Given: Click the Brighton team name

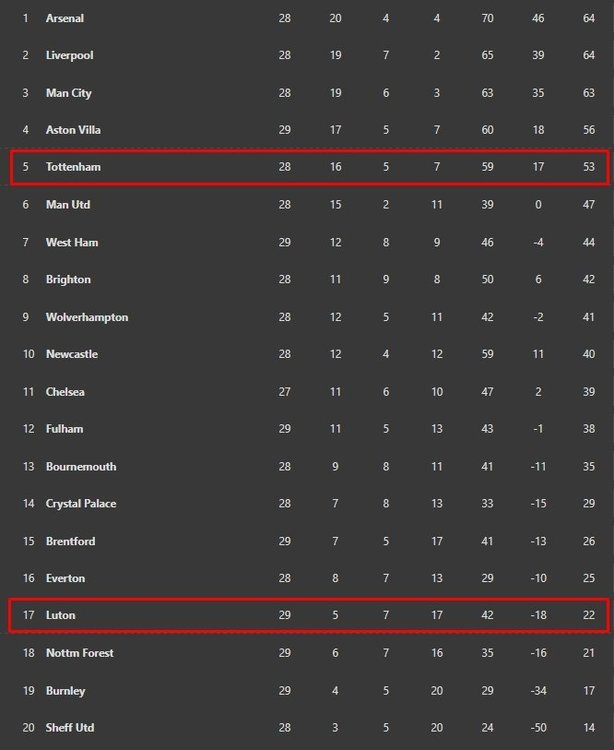Looking at the screenshot, I should tap(68, 279).
